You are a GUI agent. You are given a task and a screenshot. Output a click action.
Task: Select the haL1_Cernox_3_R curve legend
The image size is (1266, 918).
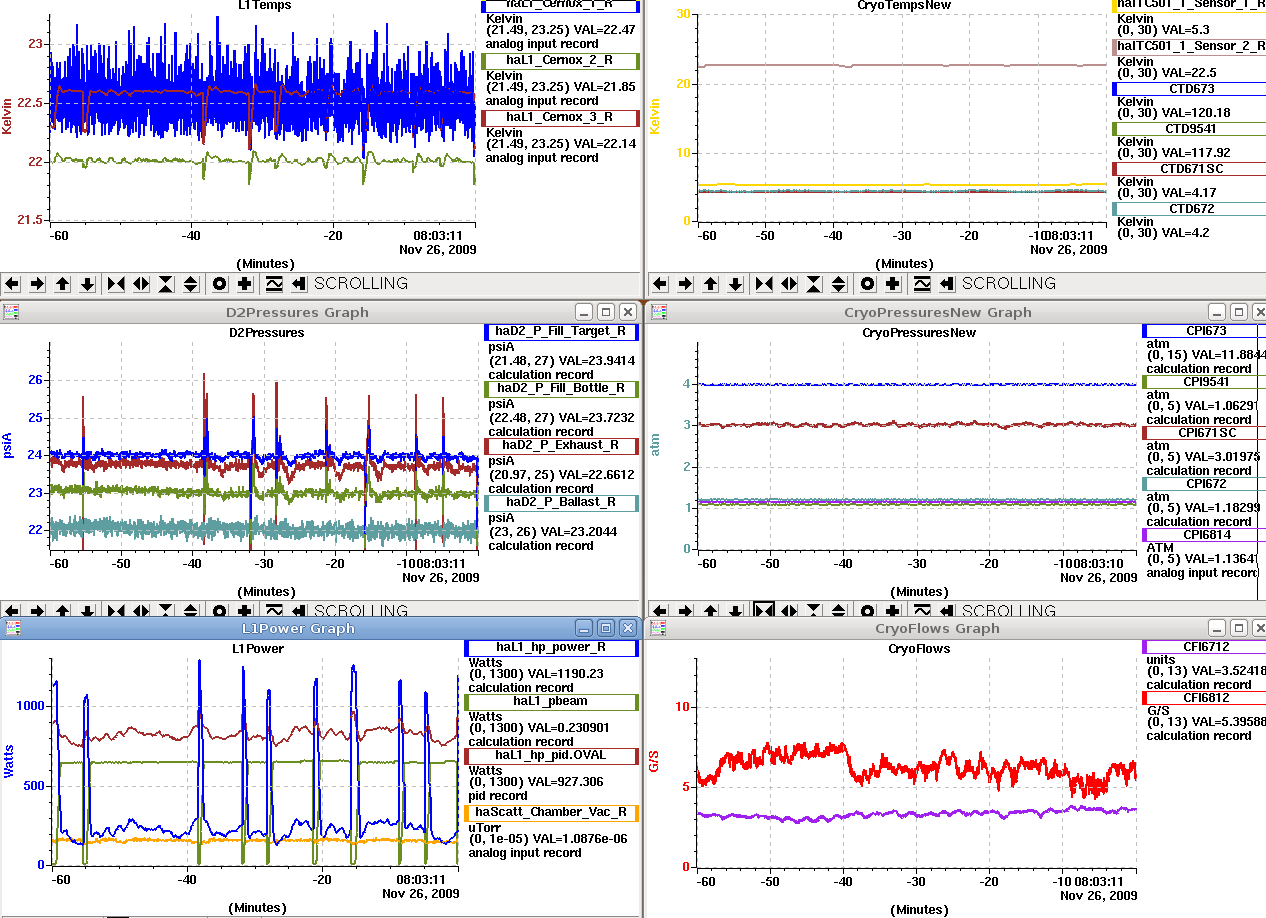click(x=560, y=117)
